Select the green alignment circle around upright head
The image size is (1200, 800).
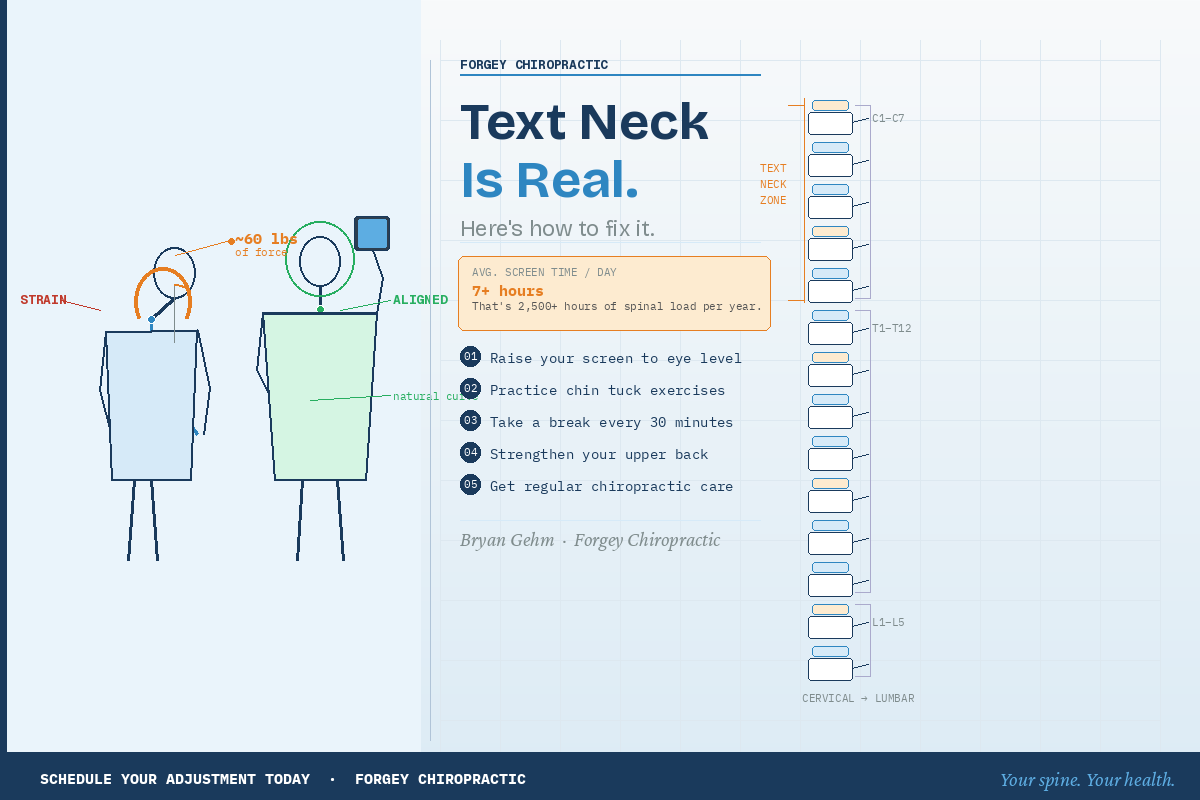click(x=322, y=259)
